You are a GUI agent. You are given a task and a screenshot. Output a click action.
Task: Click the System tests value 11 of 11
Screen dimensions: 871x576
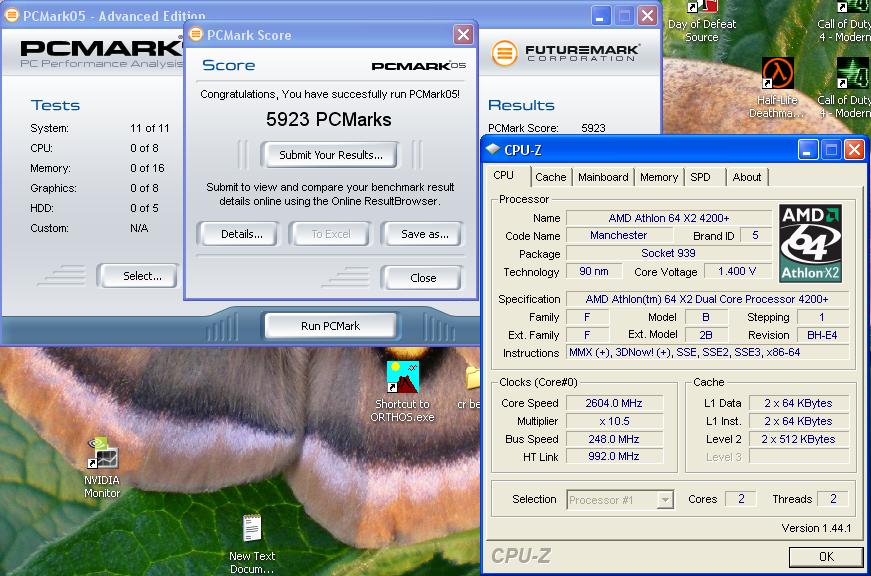(x=149, y=128)
